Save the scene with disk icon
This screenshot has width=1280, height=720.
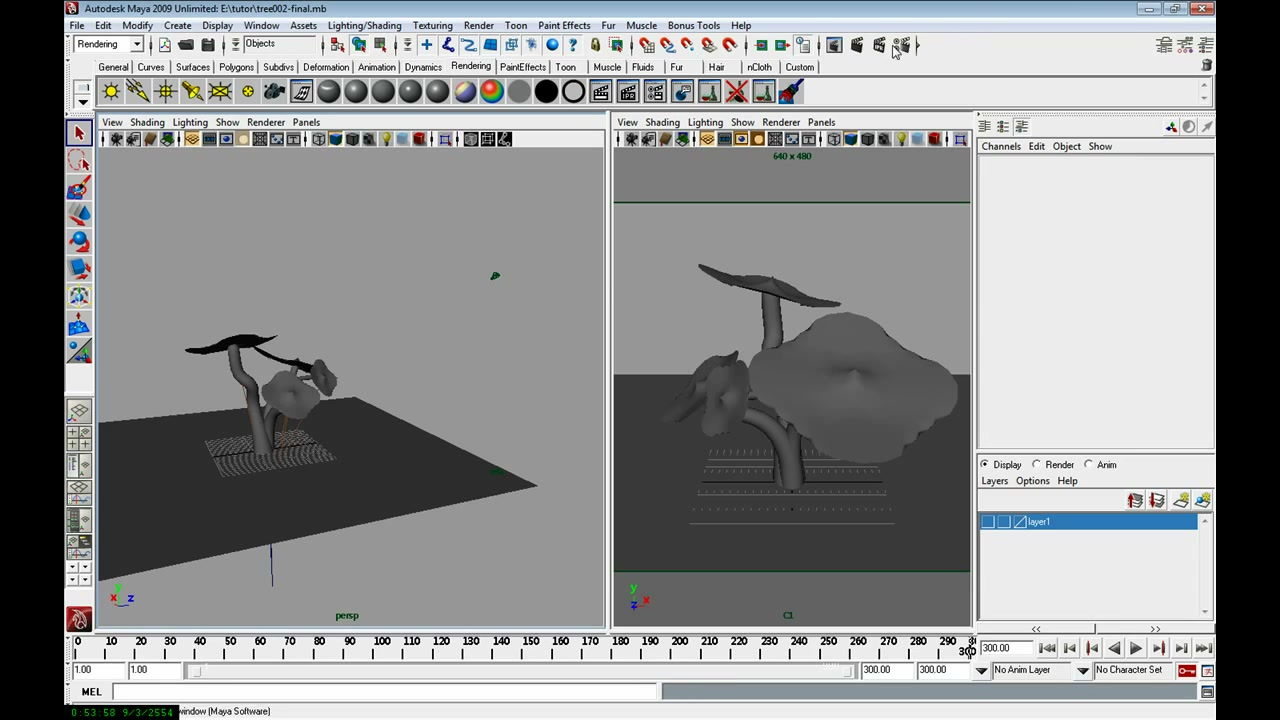coord(208,45)
